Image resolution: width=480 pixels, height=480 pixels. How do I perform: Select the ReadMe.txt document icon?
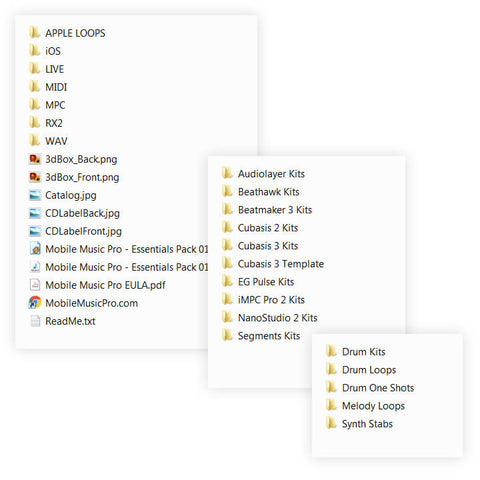point(35,321)
